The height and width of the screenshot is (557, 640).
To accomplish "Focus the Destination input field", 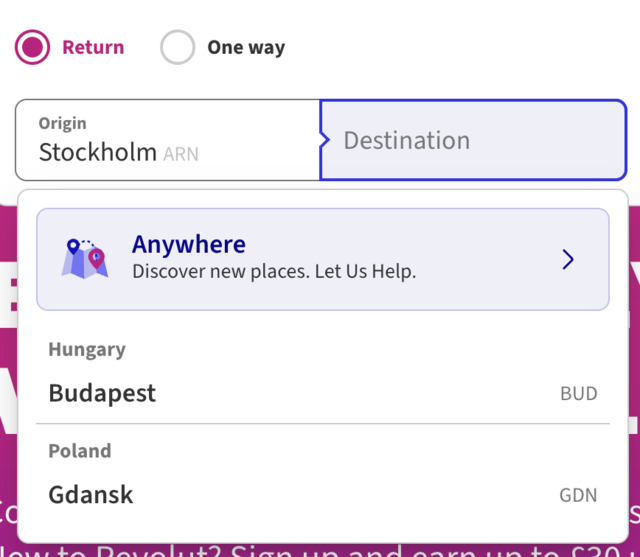I will [x=473, y=140].
